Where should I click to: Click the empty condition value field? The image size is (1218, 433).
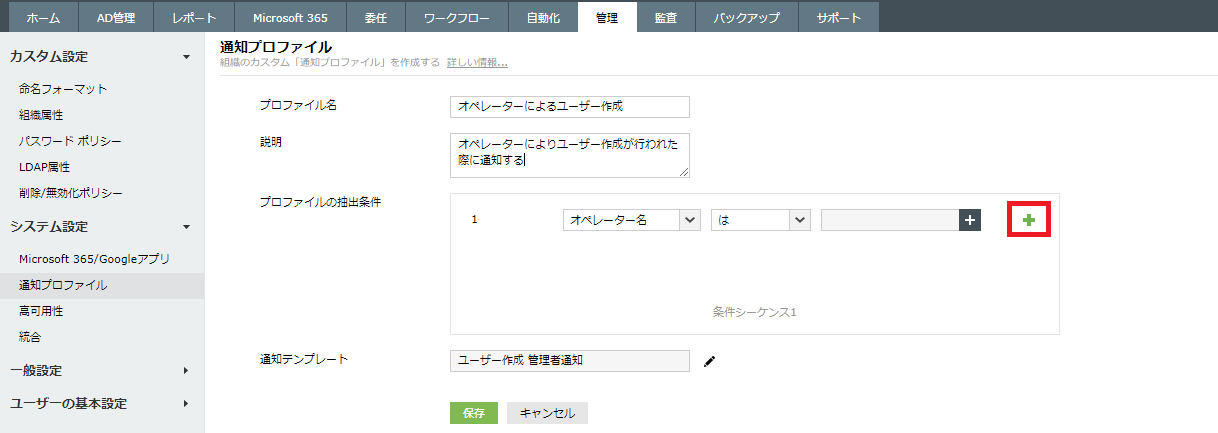tap(890, 220)
